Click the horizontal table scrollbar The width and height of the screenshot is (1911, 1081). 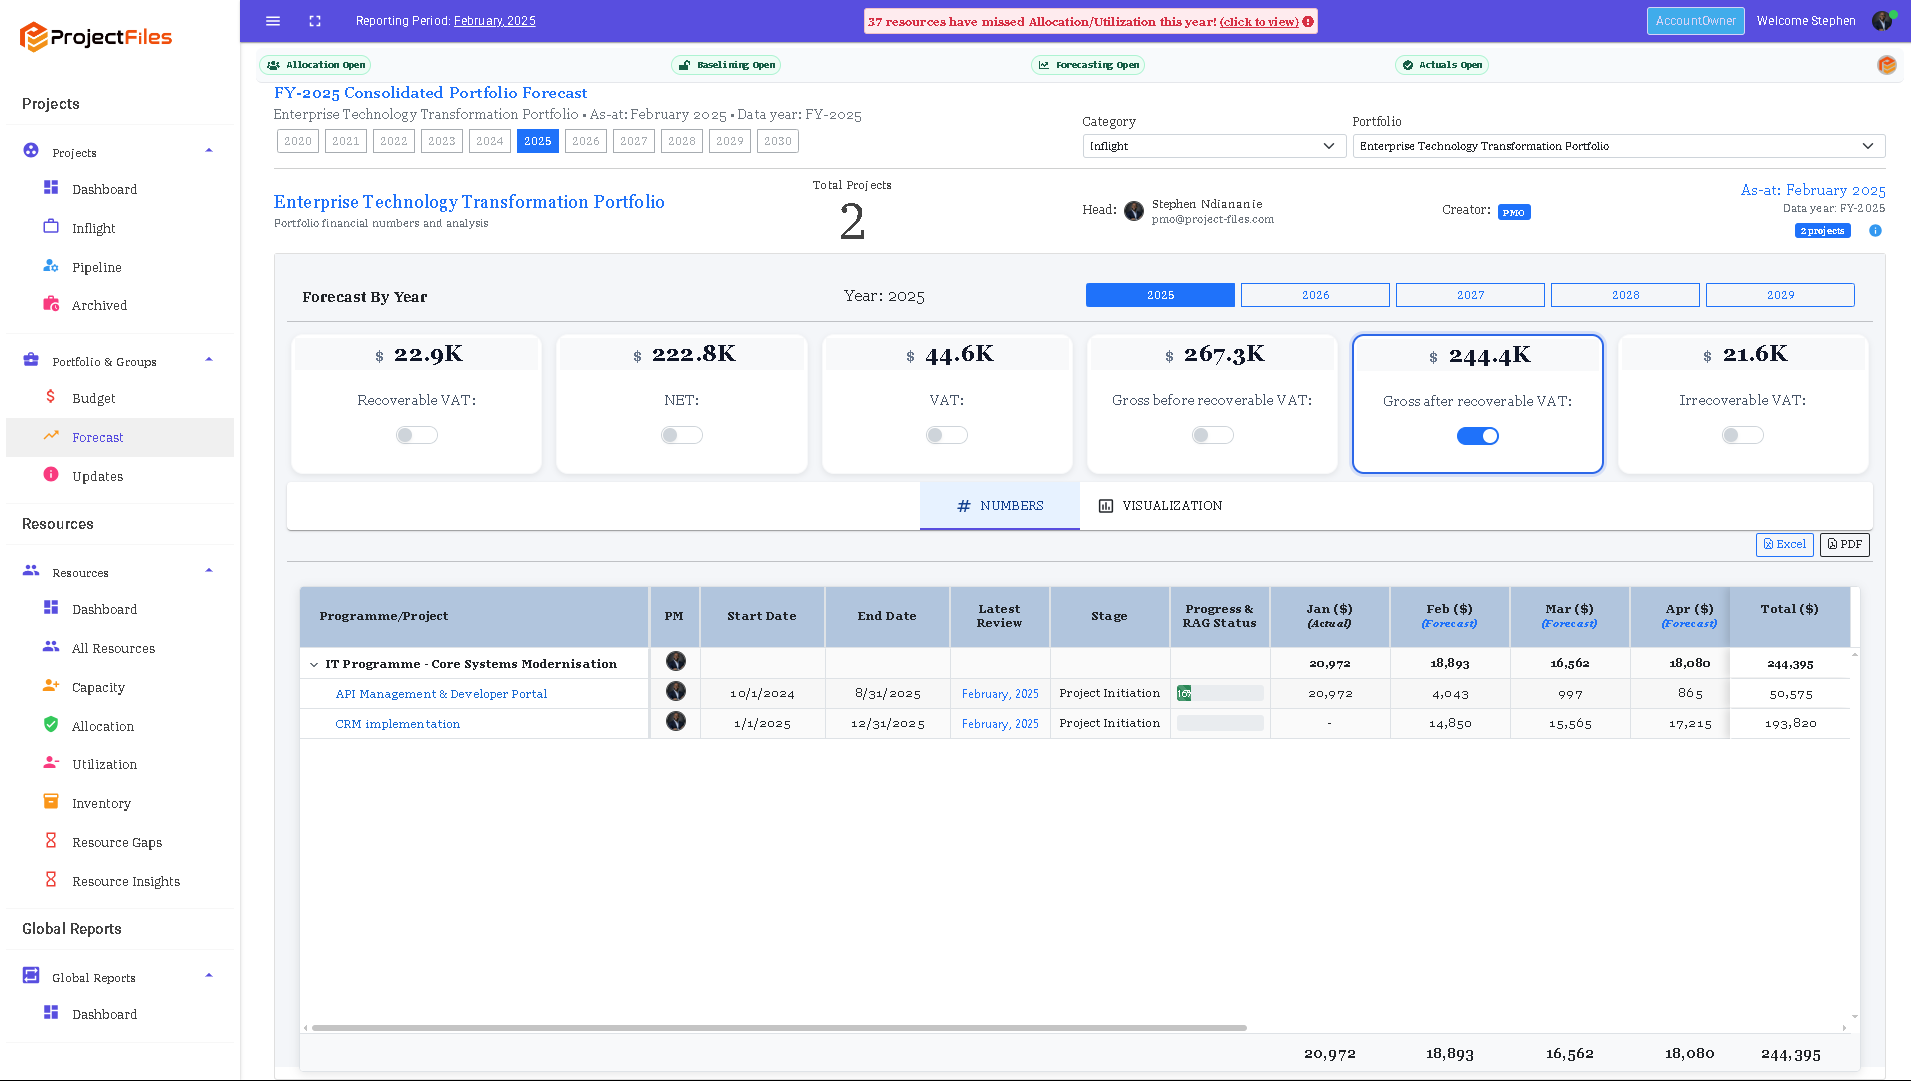coord(779,1028)
